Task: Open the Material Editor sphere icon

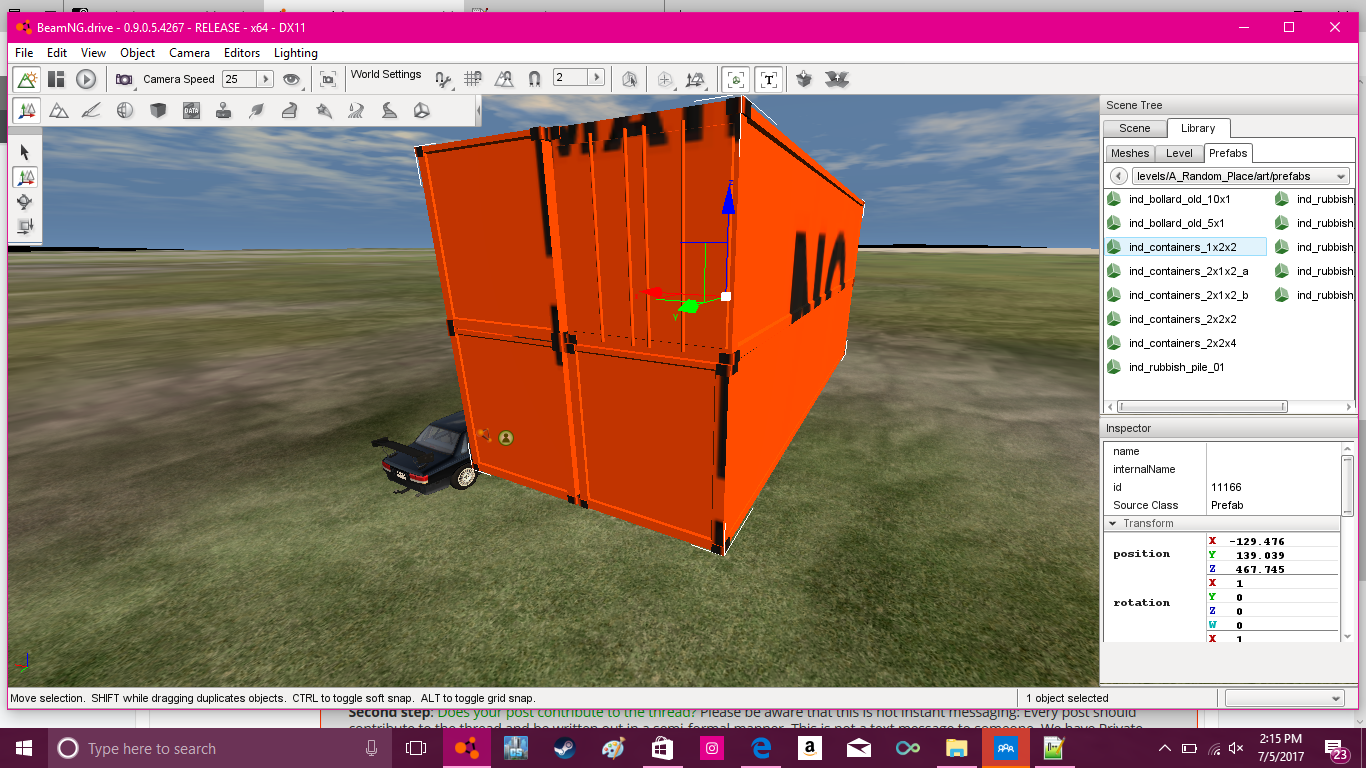Action: [125, 110]
